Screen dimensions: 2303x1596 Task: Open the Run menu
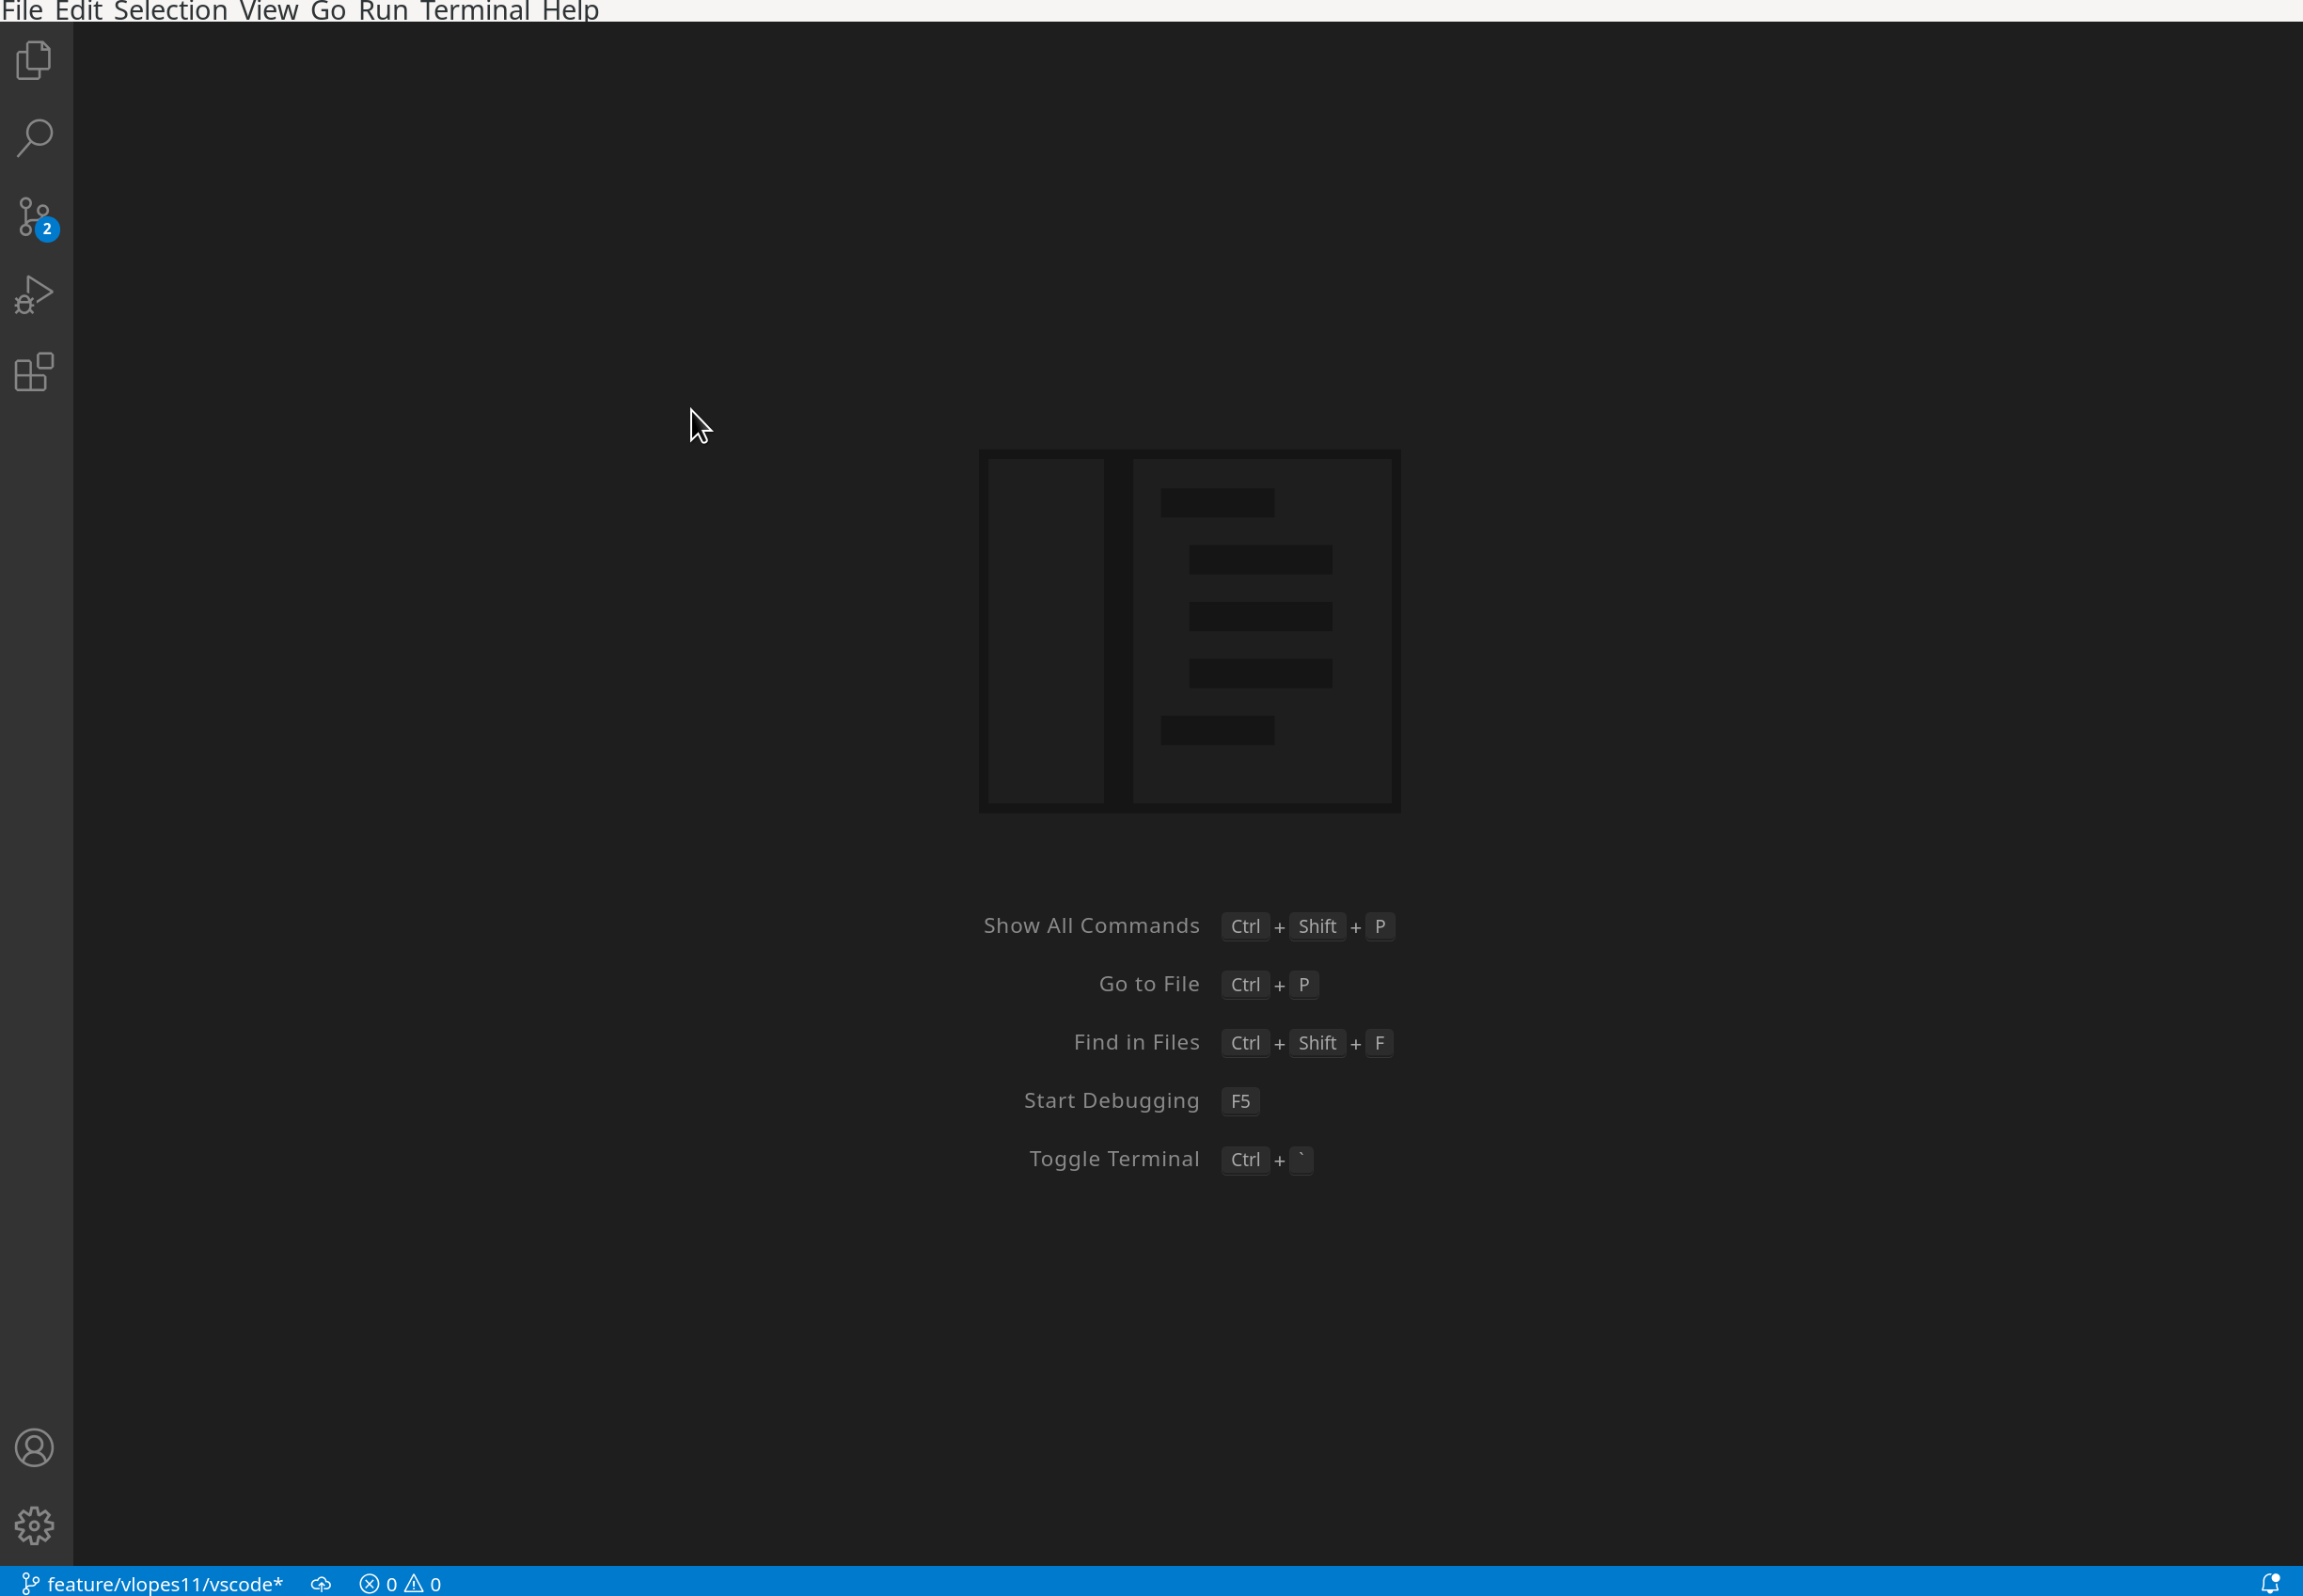tap(382, 11)
